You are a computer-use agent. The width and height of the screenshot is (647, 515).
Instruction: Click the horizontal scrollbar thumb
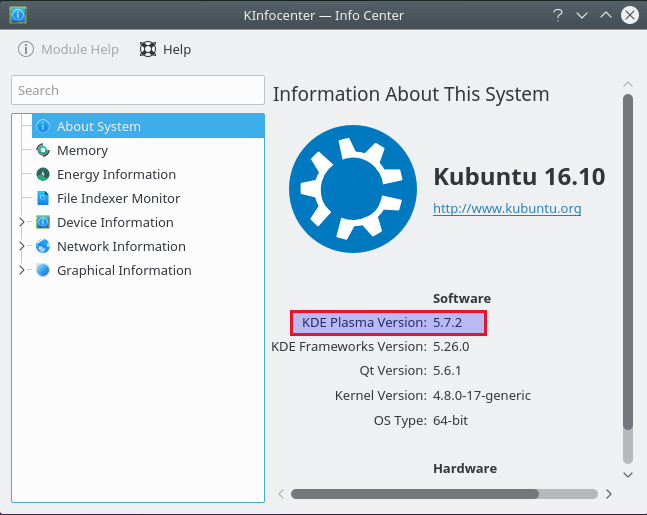coord(415,494)
